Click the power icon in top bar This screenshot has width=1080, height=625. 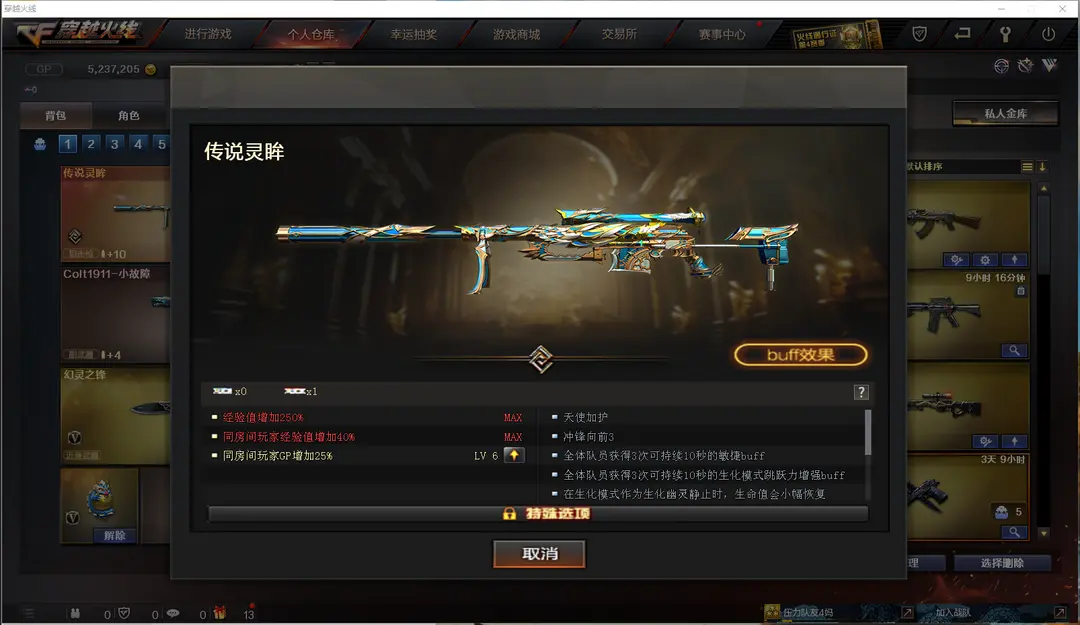coord(1048,34)
